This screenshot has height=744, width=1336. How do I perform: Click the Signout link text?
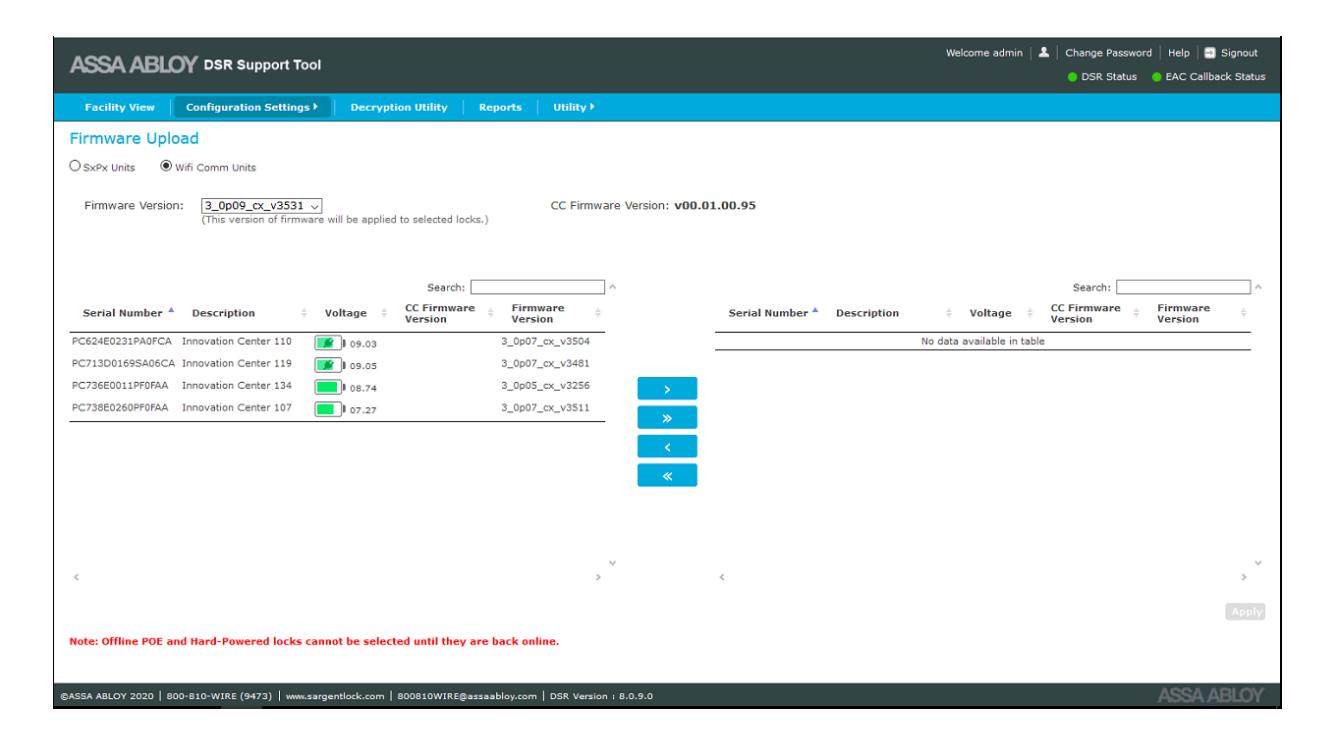pos(1241,53)
